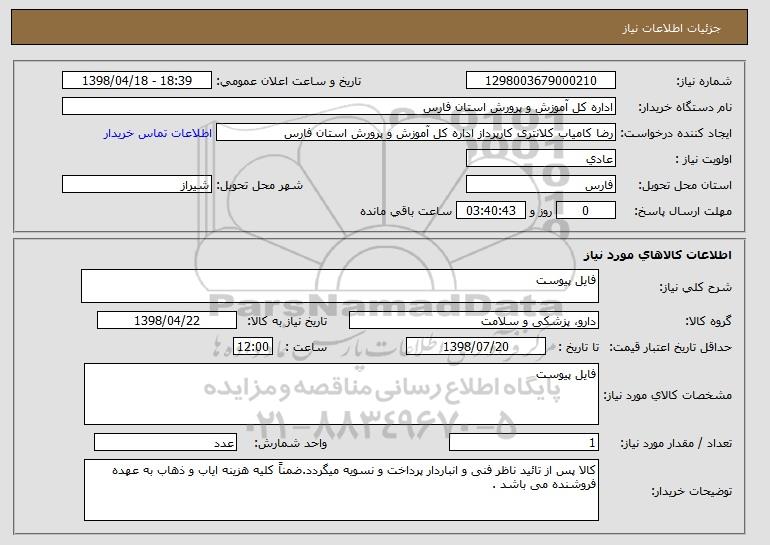Click the label اولویت نیاز
The height and width of the screenshot is (545, 770).
(x=703, y=160)
